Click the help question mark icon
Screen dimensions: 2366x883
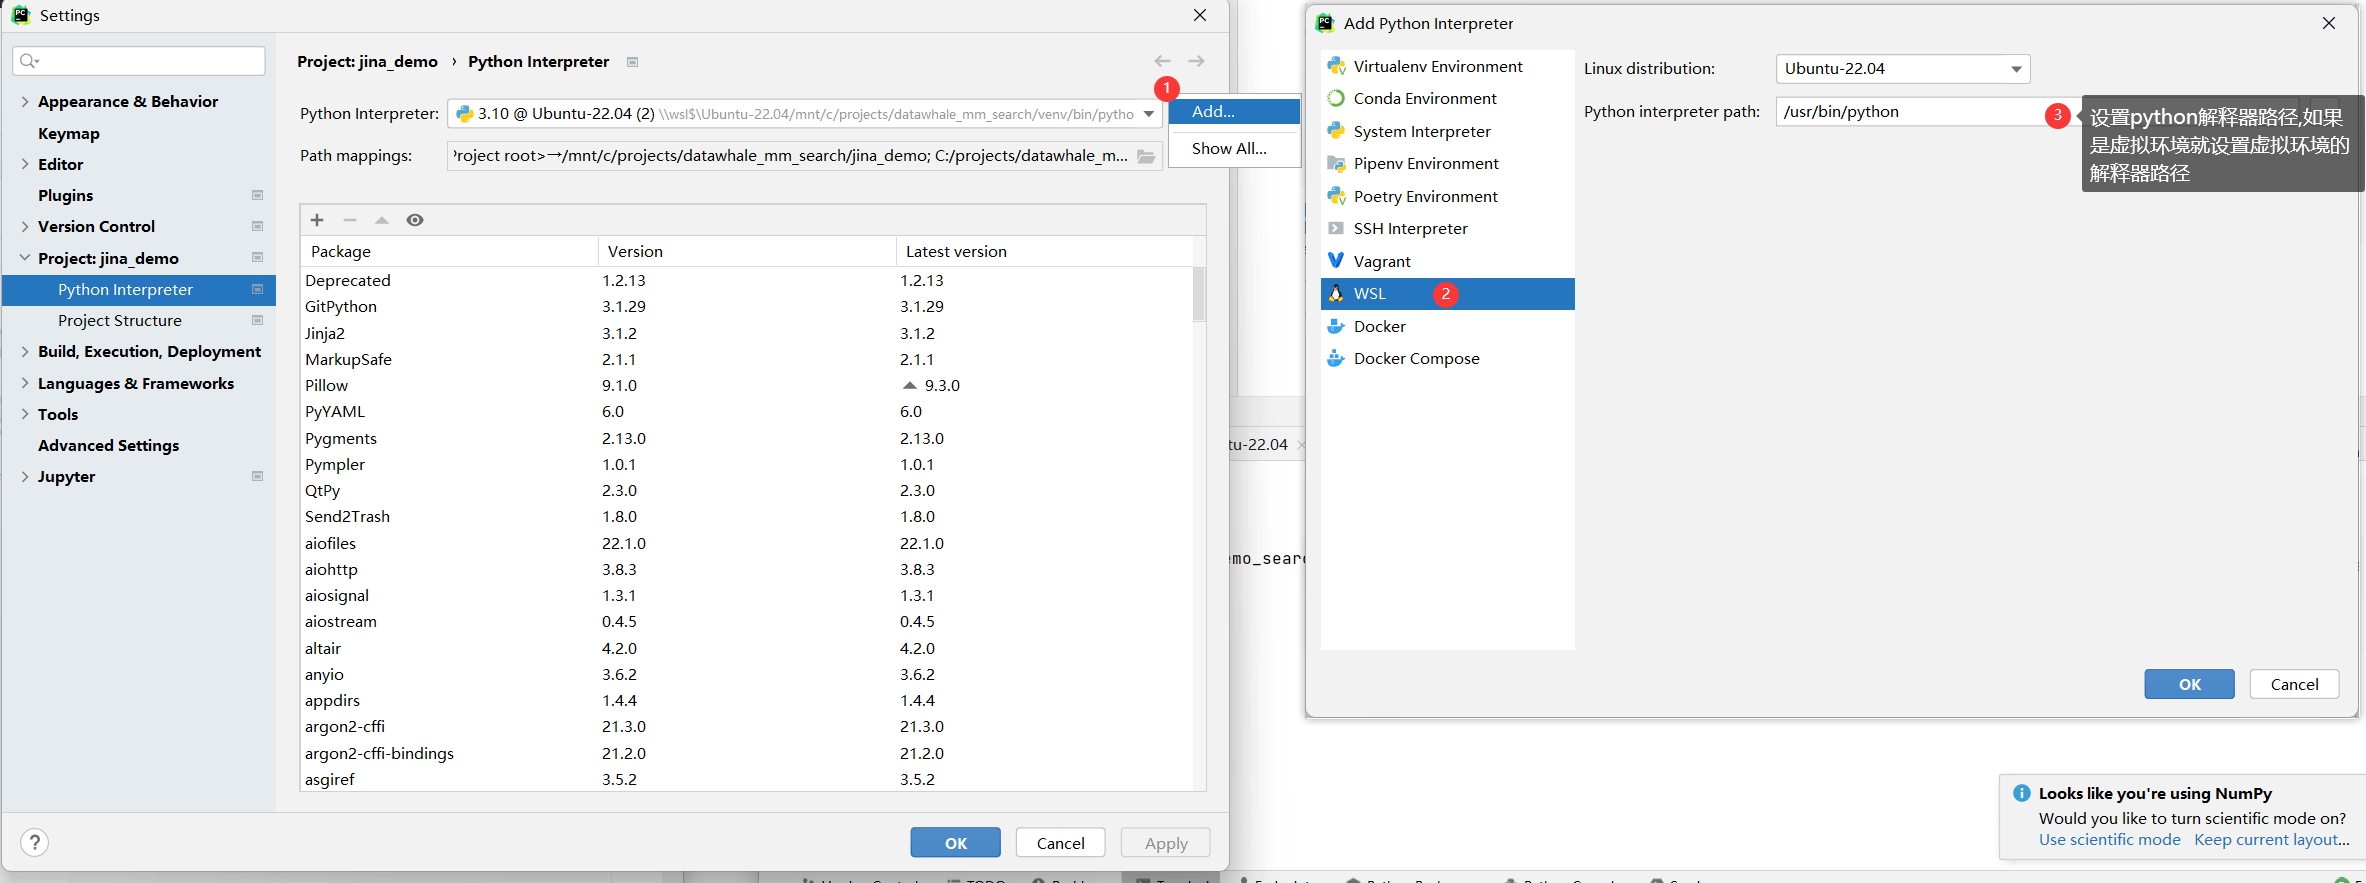coord(34,842)
